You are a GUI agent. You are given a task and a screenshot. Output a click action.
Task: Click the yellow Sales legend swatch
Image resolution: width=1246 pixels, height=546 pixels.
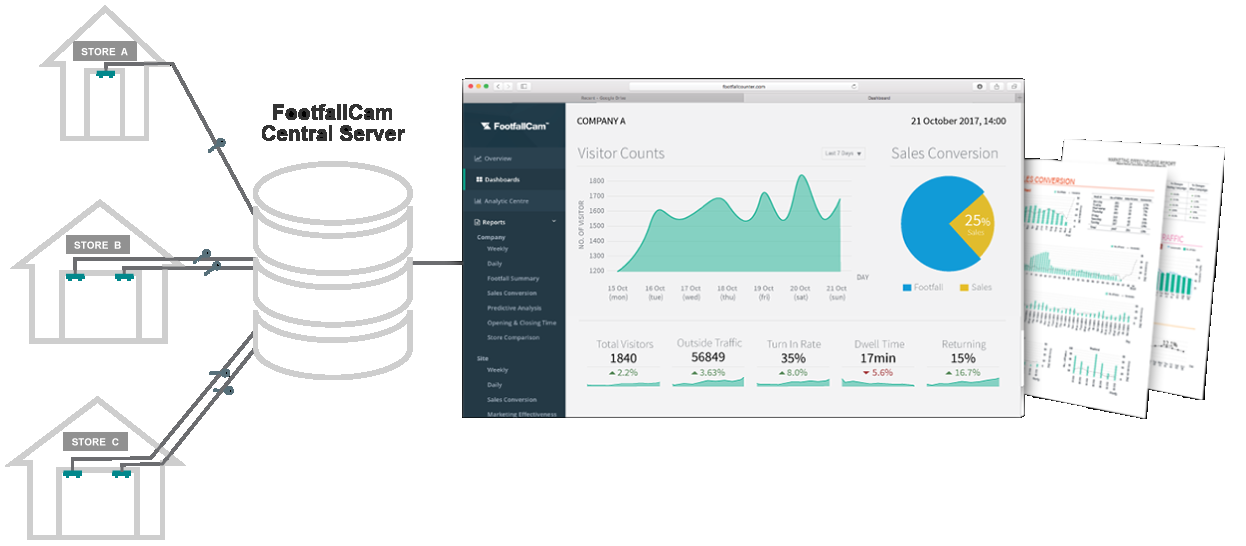point(965,288)
